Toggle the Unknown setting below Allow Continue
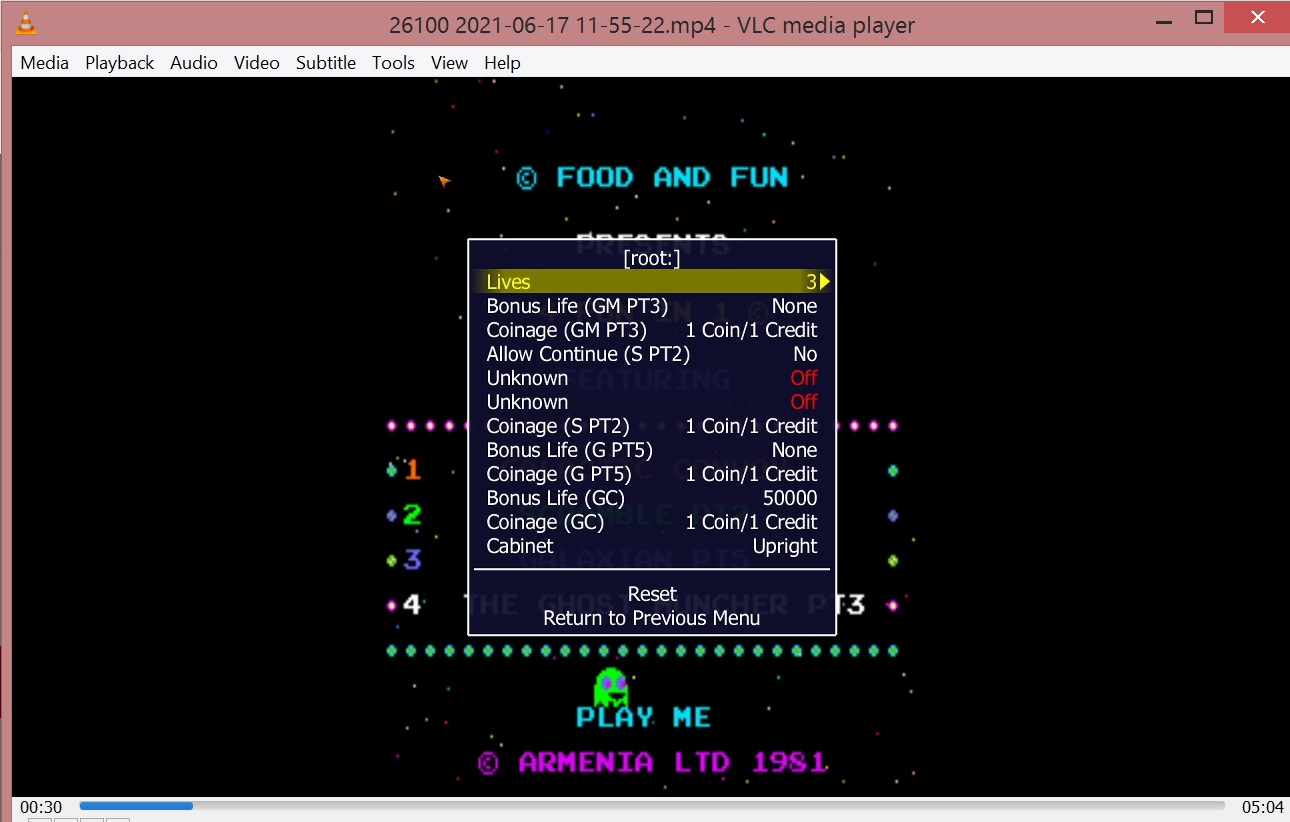Image resolution: width=1290 pixels, height=822 pixels. coord(651,378)
